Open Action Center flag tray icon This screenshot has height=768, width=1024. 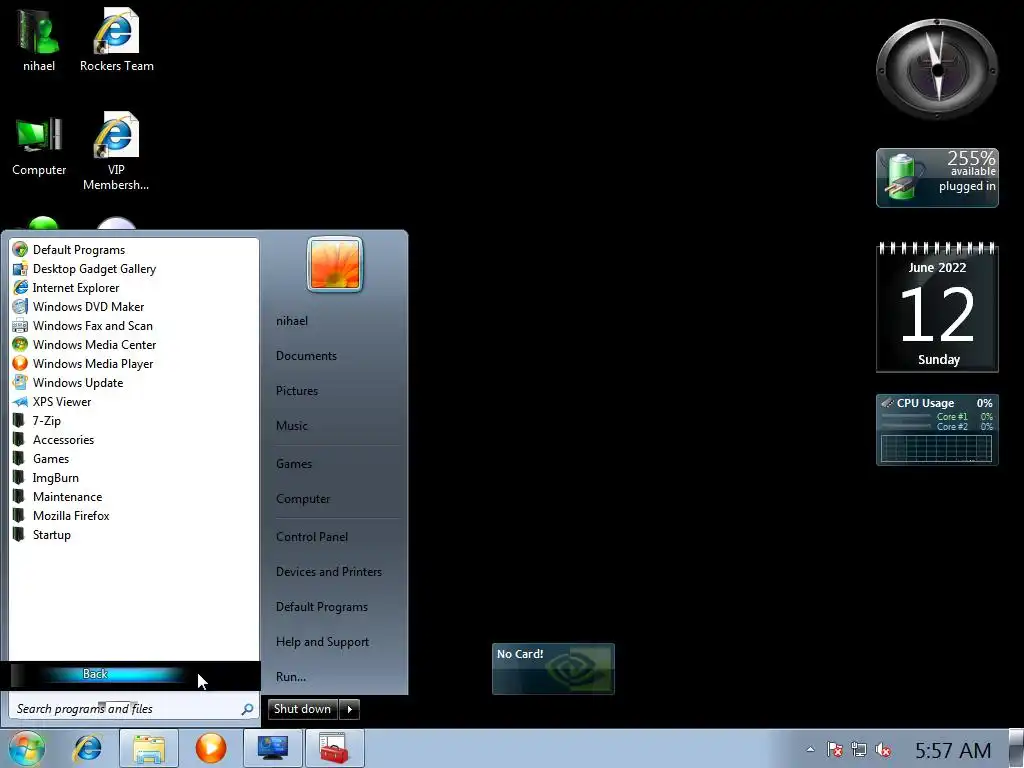point(834,750)
